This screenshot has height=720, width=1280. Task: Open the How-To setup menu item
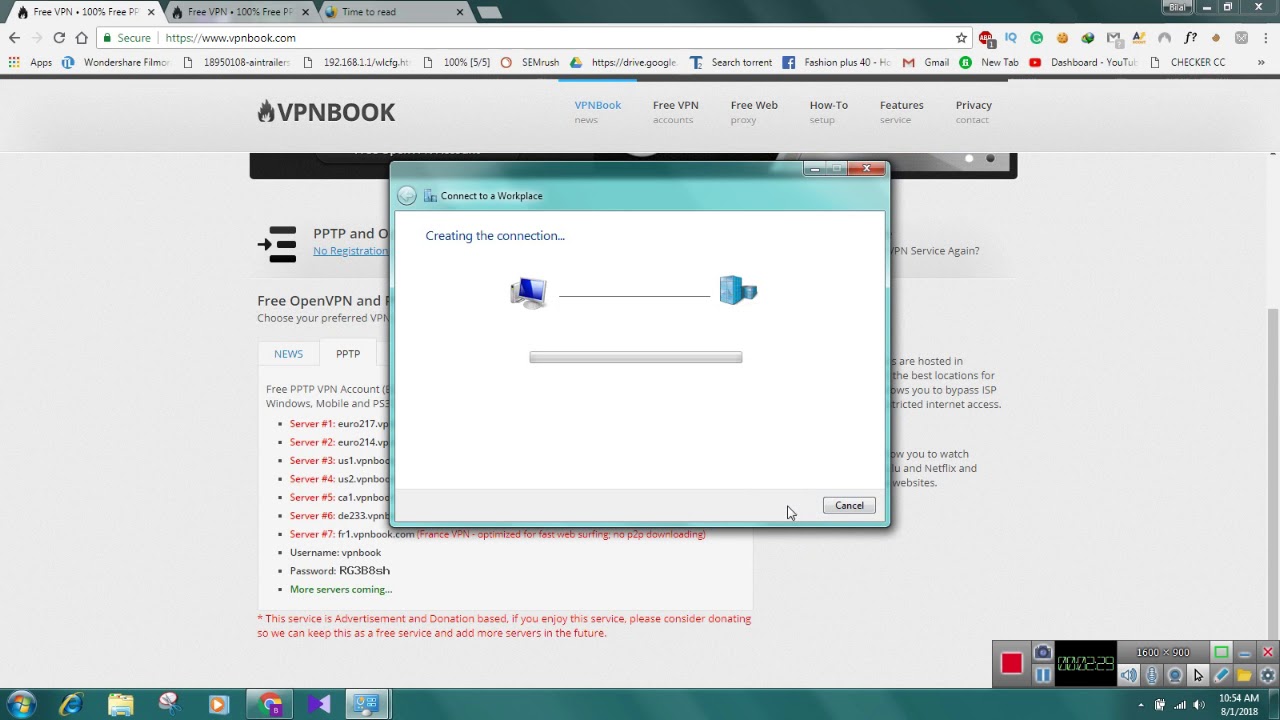click(x=828, y=111)
